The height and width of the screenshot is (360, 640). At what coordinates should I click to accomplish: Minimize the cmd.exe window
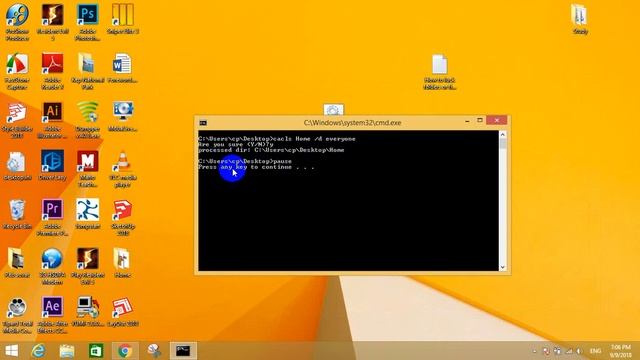pyautogui.click(x=467, y=121)
